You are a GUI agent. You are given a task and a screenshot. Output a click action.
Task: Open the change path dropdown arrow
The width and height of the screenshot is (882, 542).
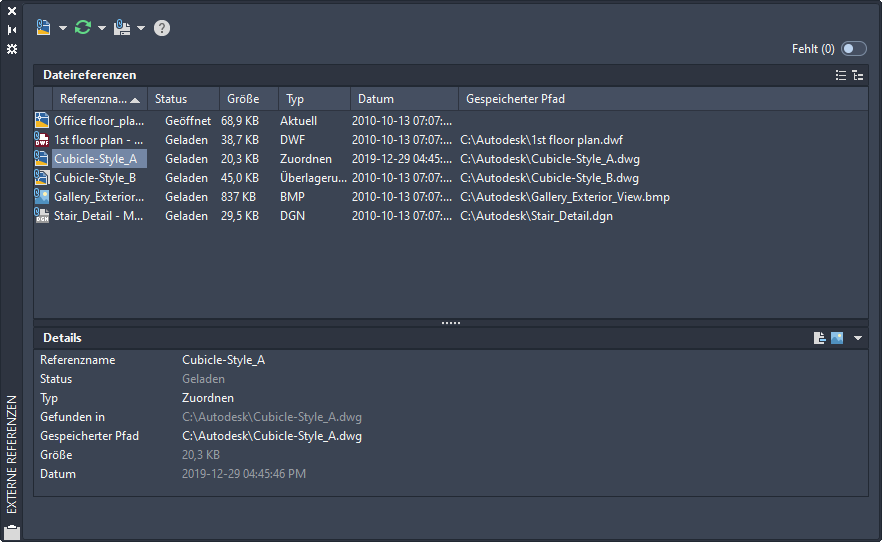(141, 28)
